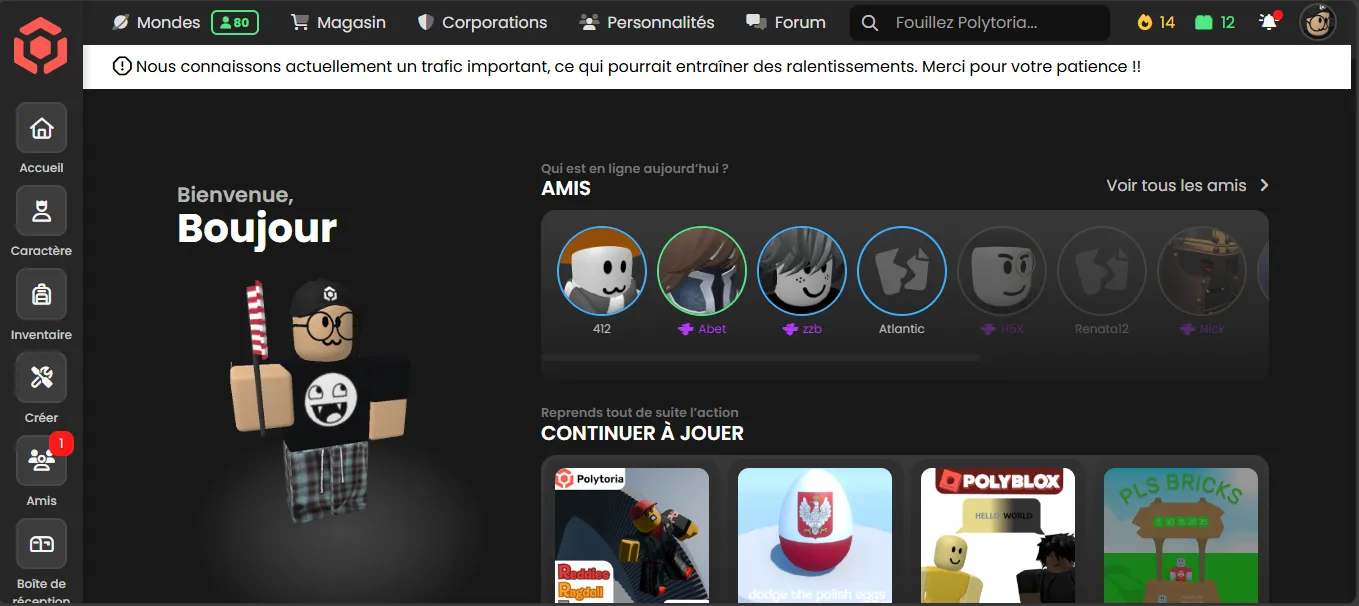Click the chevron next to Voir tous les amis

[1264, 185]
